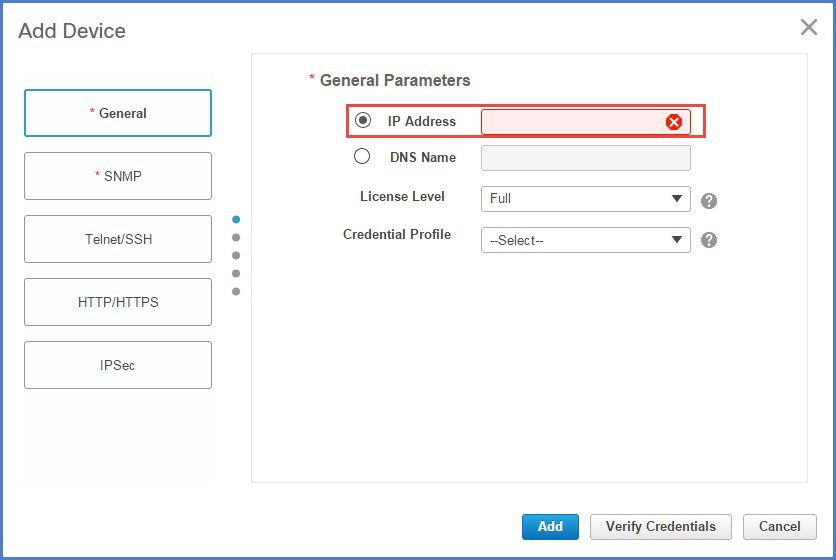Close the Add Device dialog
The image size is (836, 560).
(x=808, y=28)
